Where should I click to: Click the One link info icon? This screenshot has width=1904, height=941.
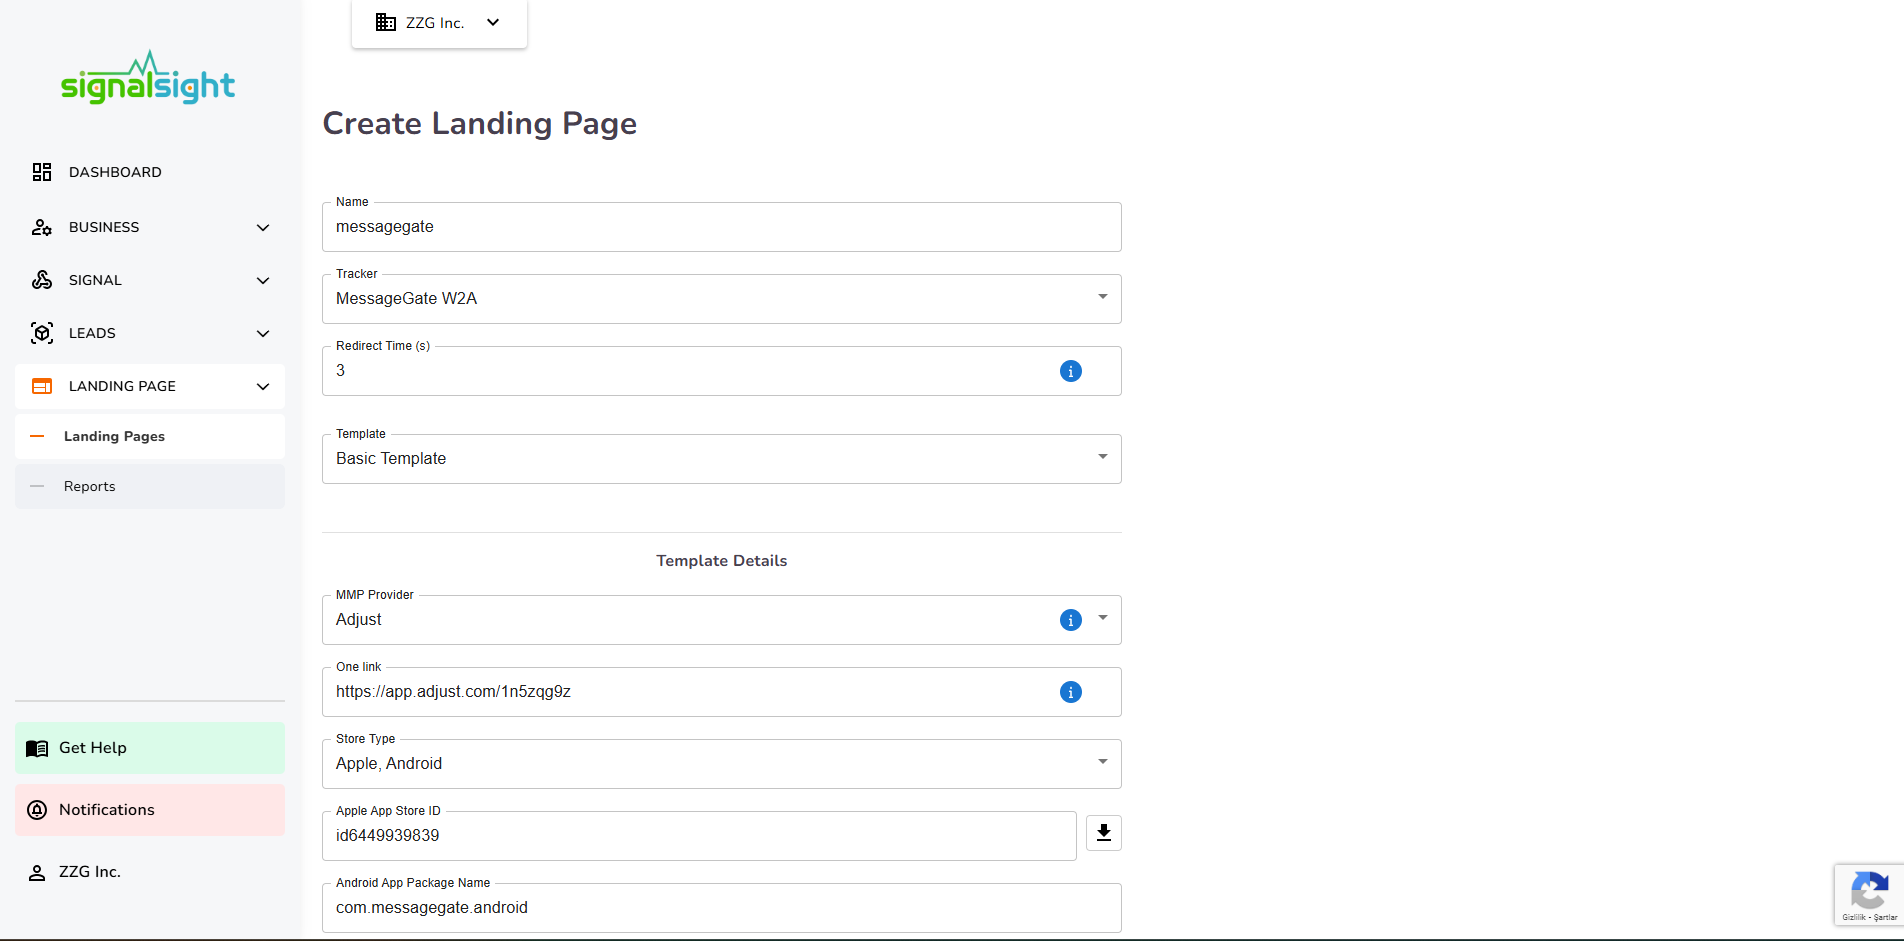[x=1071, y=692]
